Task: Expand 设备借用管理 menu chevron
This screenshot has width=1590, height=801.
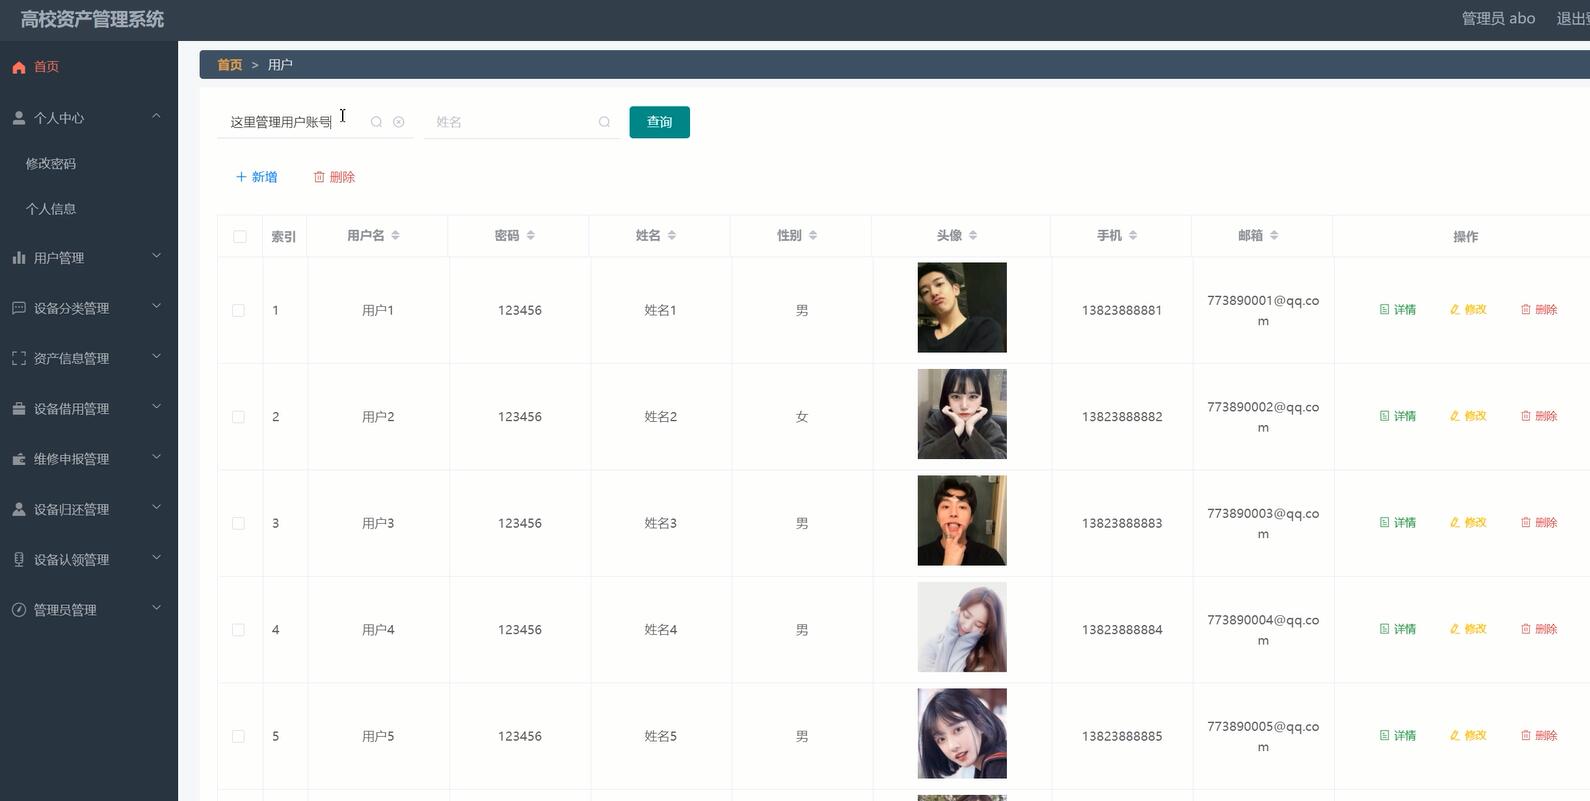Action: [156, 407]
